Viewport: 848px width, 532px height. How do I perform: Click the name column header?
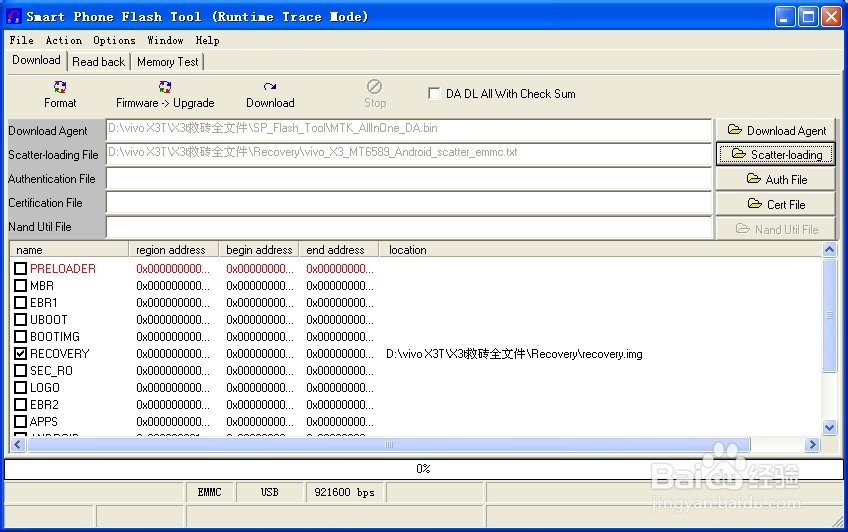point(69,250)
